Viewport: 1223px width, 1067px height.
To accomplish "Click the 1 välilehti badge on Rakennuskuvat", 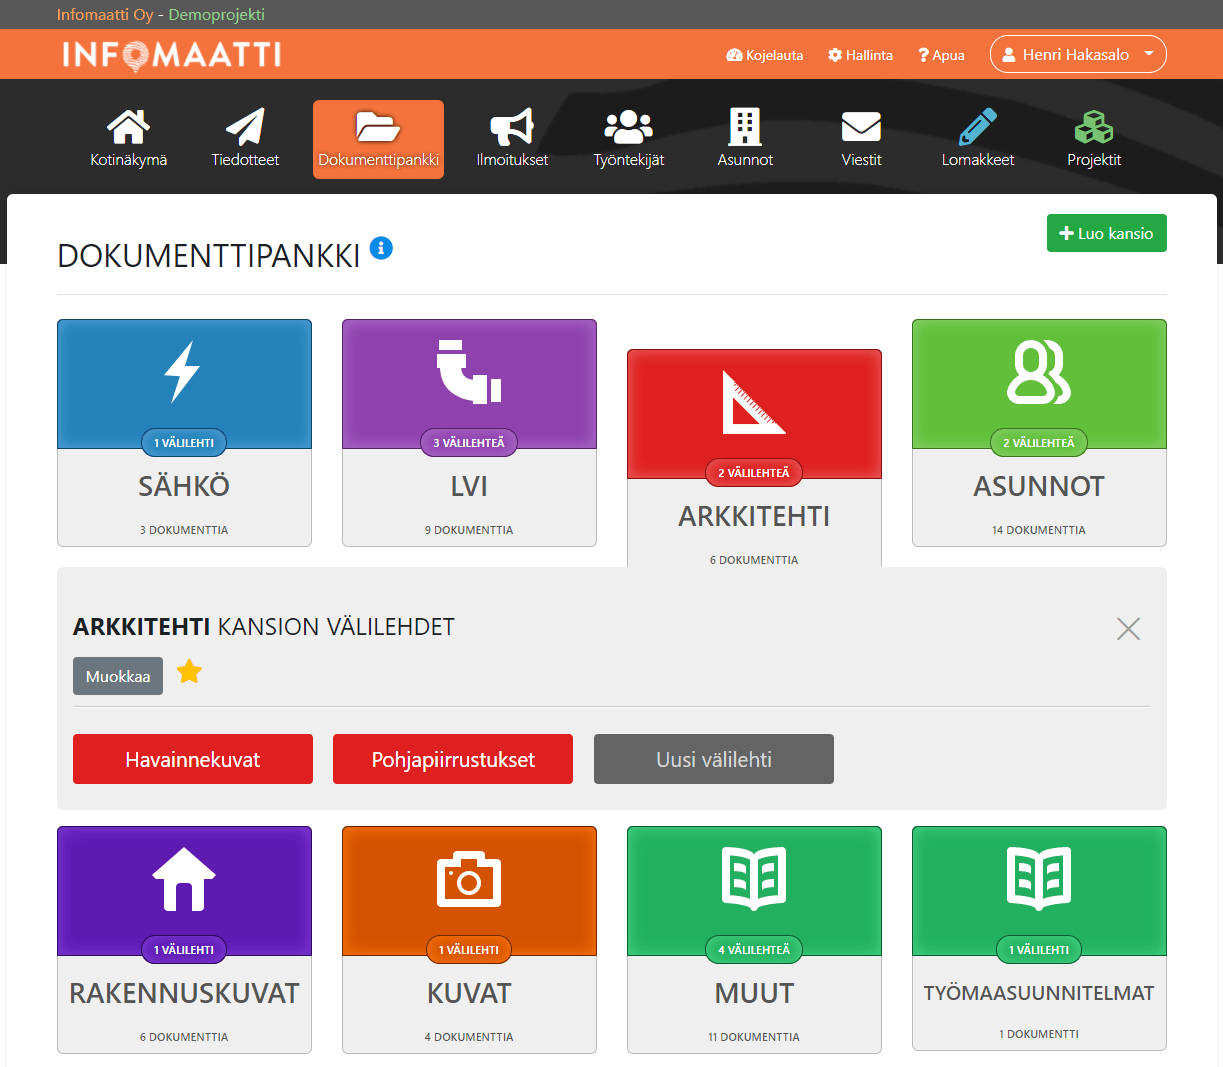I will click(x=184, y=949).
